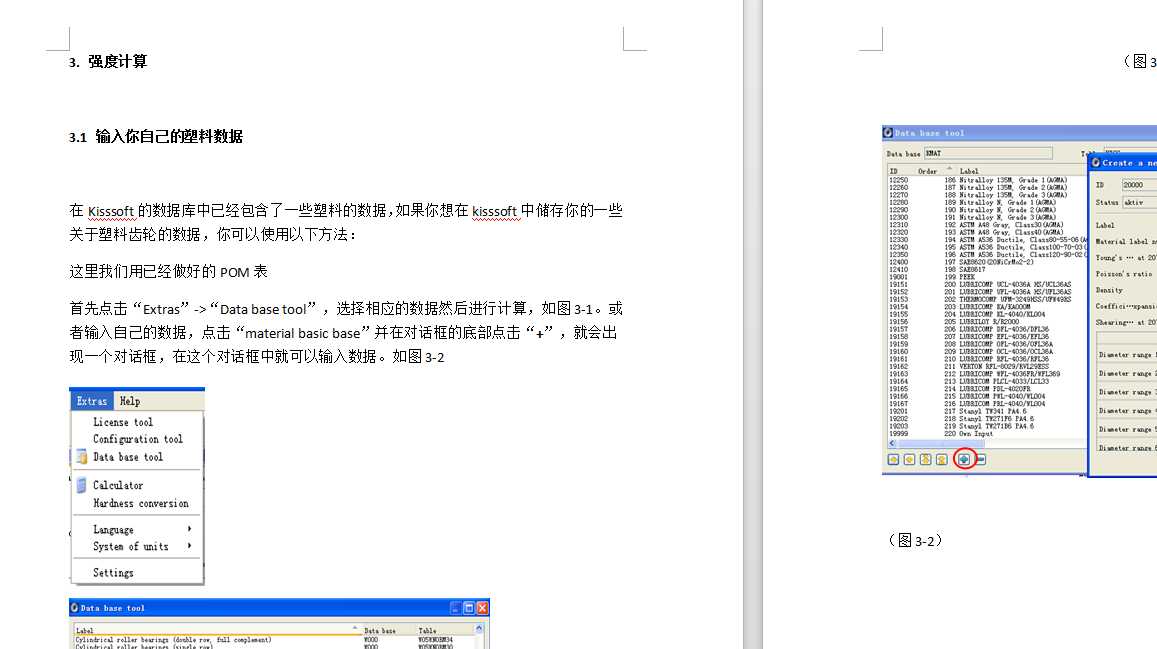The width and height of the screenshot is (1157, 649).
Task: Expand the System of units submenu
Action: [138, 546]
